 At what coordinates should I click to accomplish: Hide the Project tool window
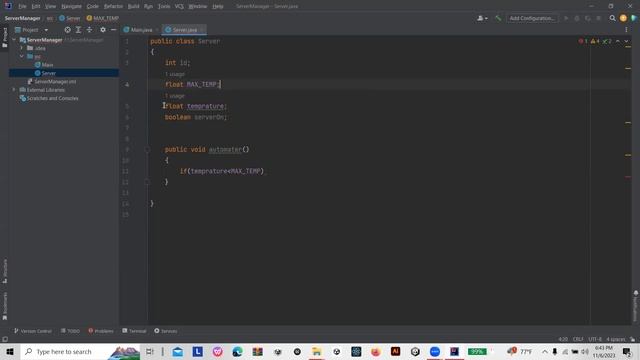click(x=113, y=30)
